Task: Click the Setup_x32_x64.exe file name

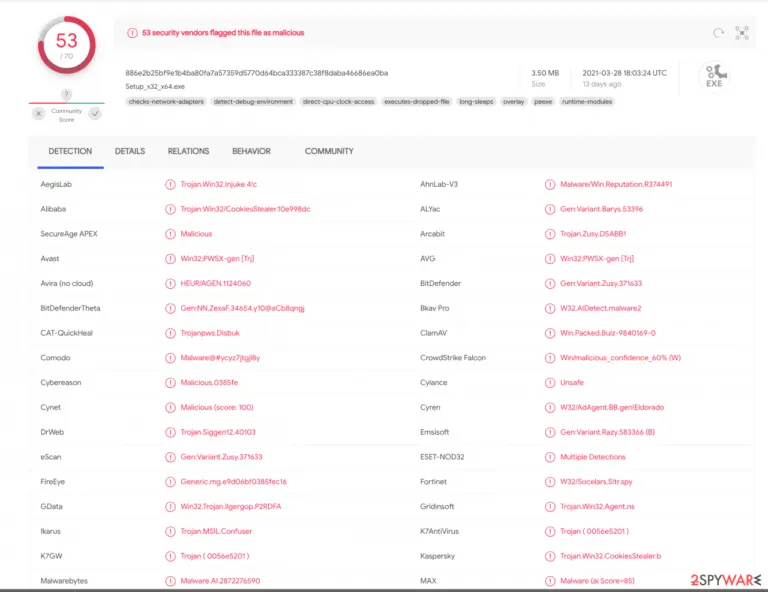Action: (x=155, y=87)
